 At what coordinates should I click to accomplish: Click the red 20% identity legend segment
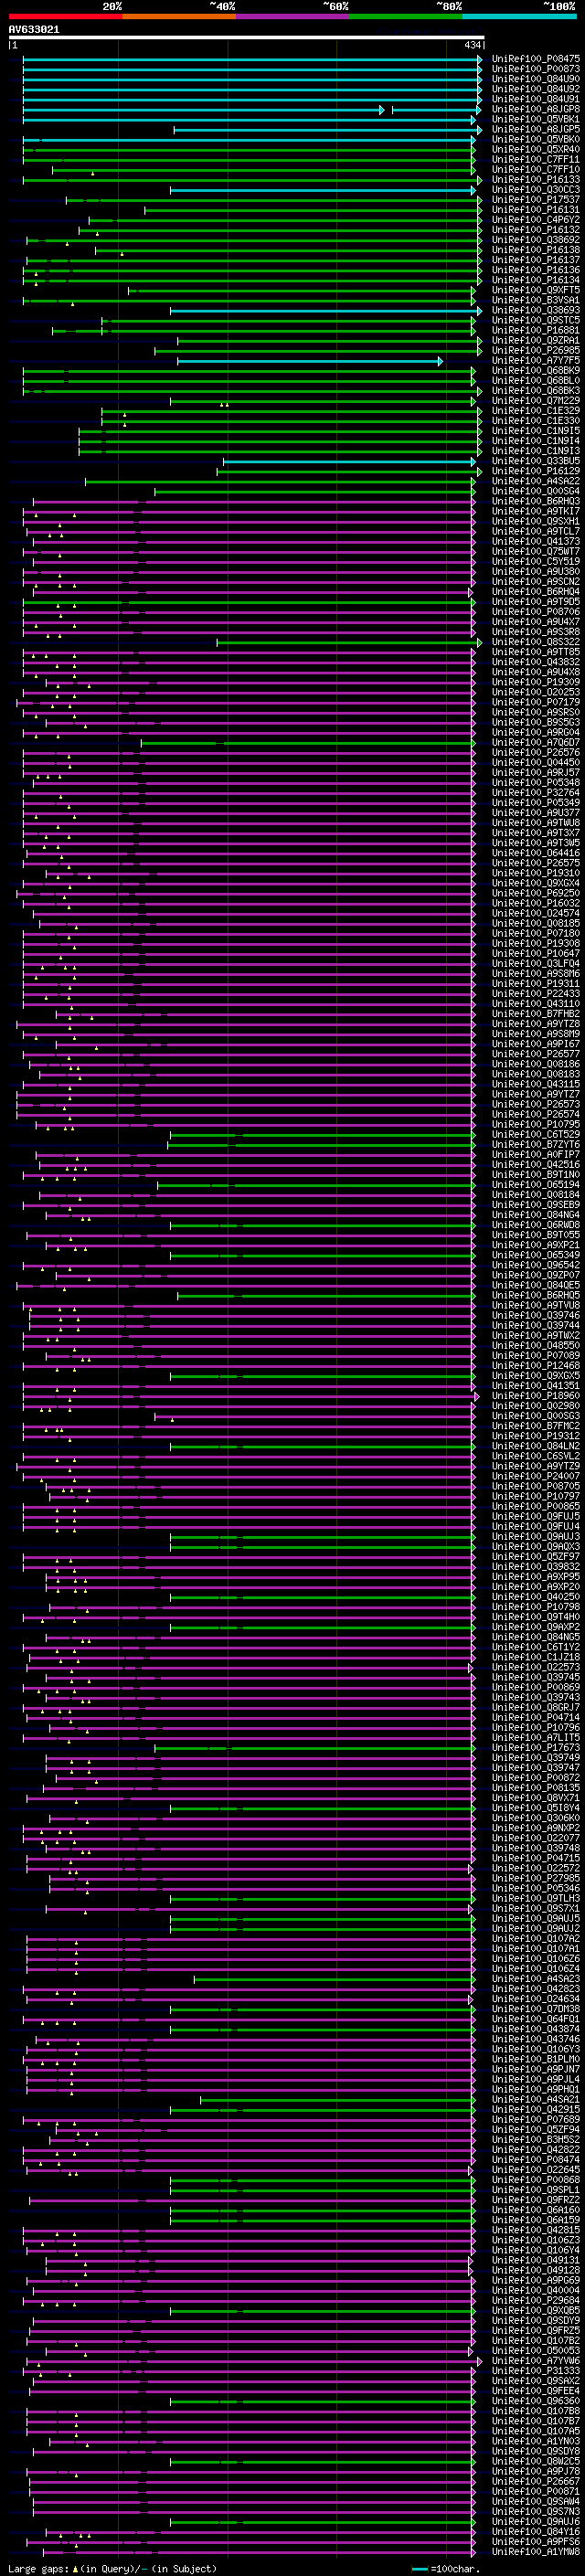click(x=65, y=17)
